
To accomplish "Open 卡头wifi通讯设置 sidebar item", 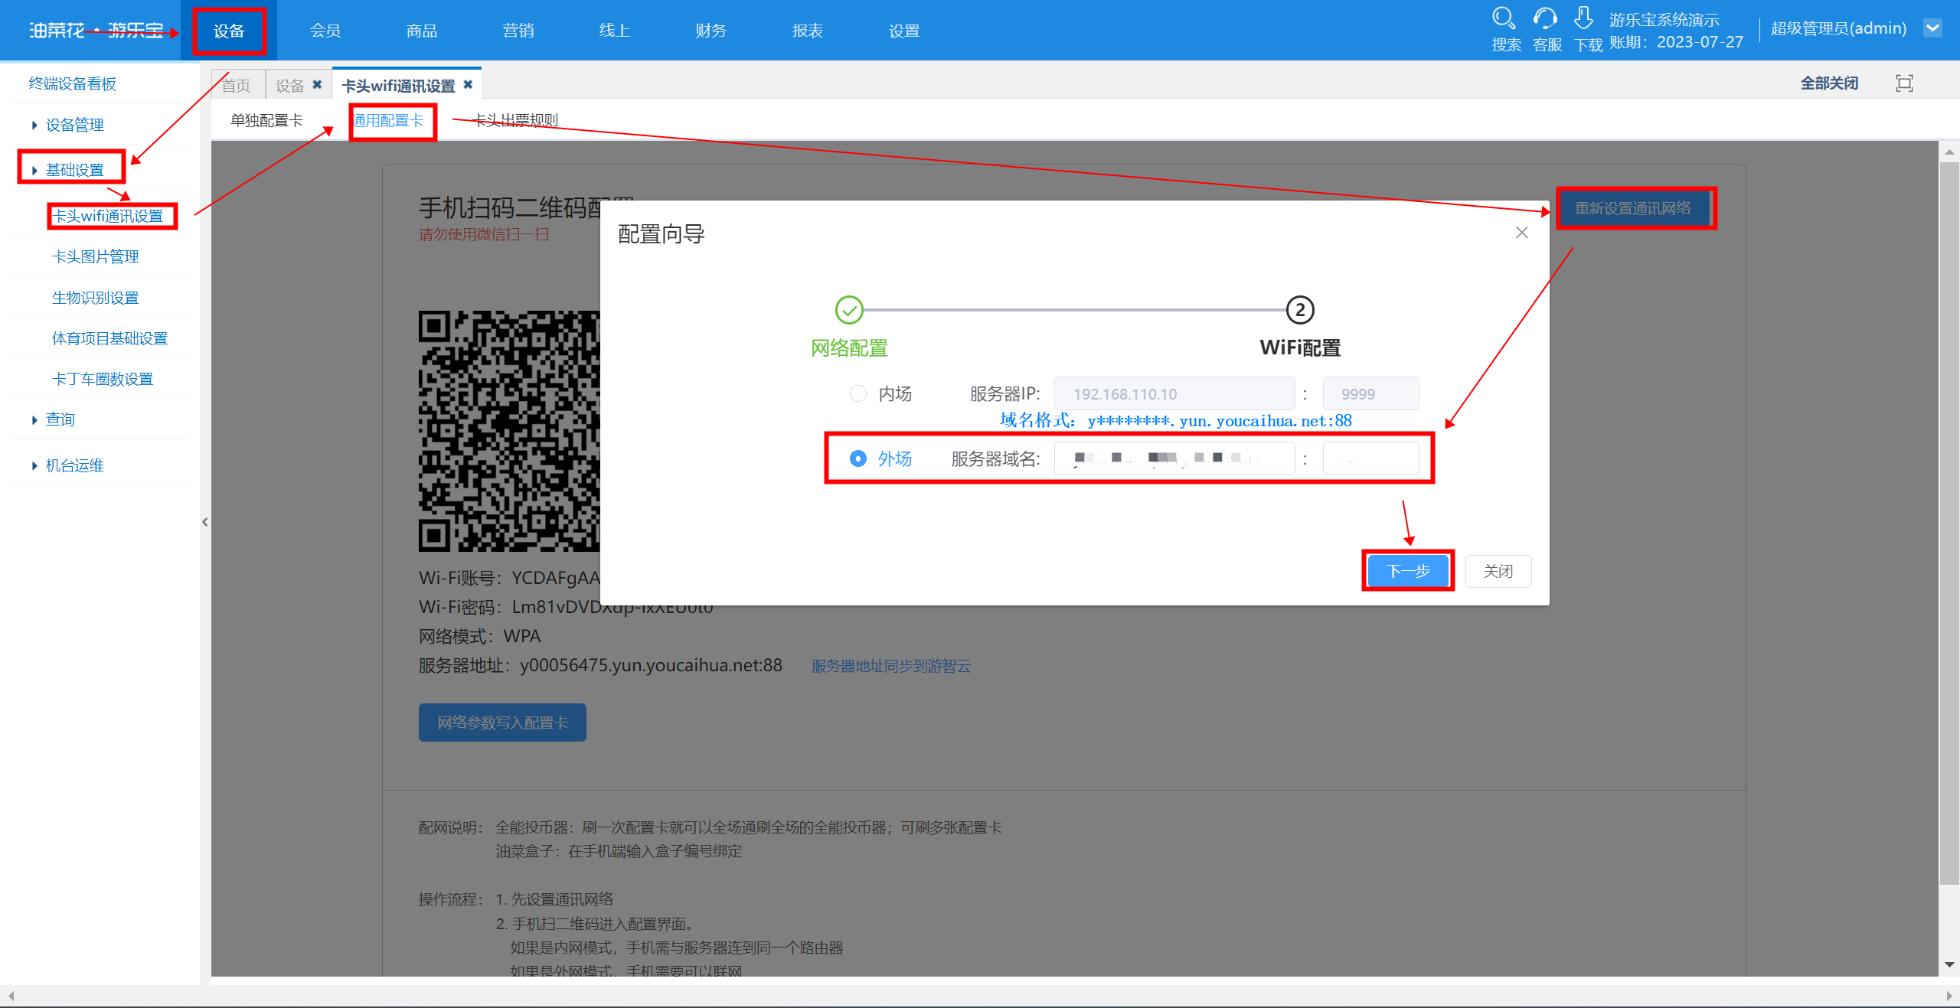I will pos(108,216).
